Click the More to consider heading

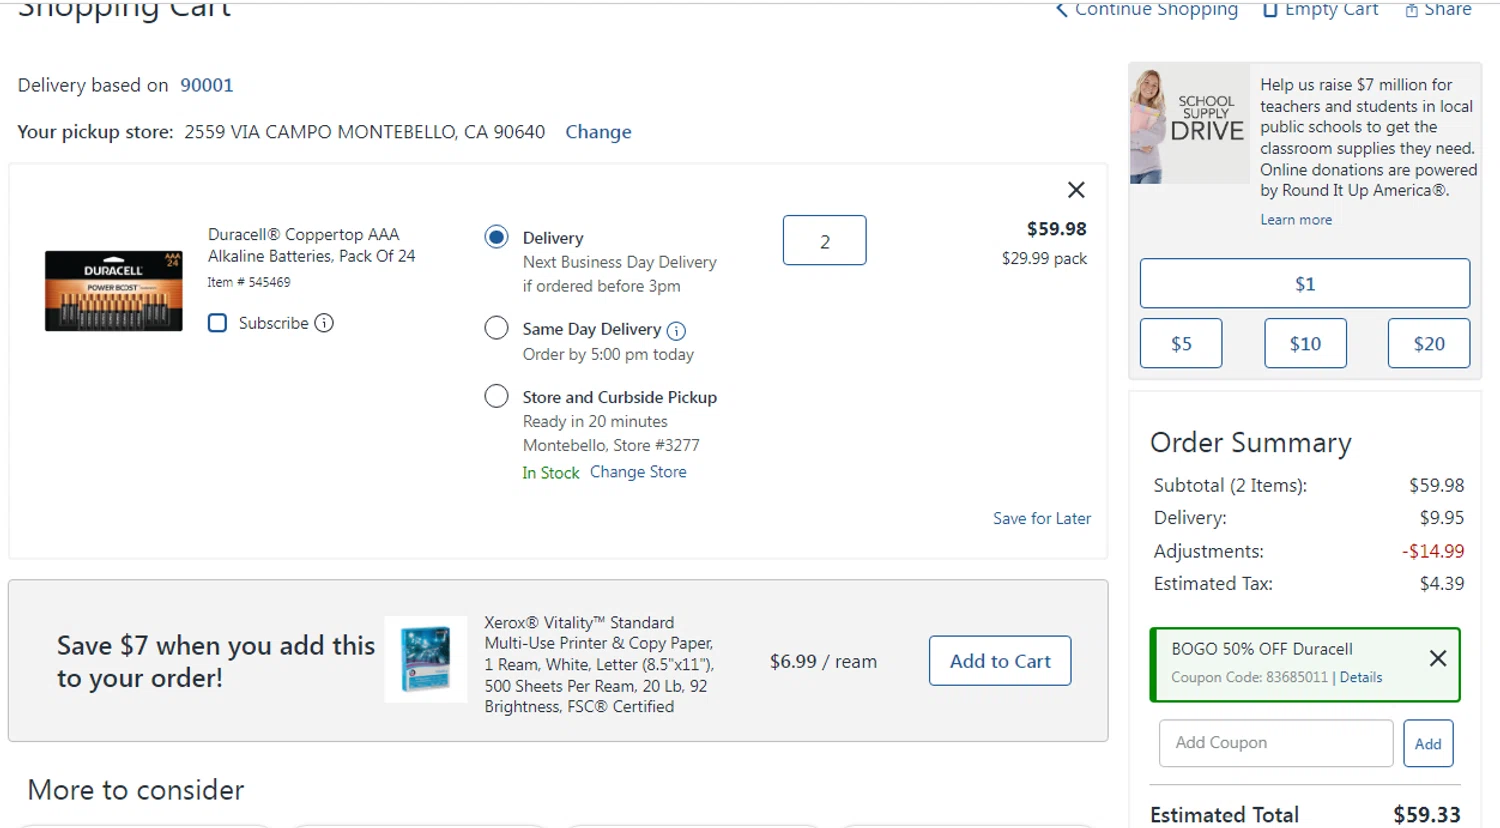tap(136, 790)
